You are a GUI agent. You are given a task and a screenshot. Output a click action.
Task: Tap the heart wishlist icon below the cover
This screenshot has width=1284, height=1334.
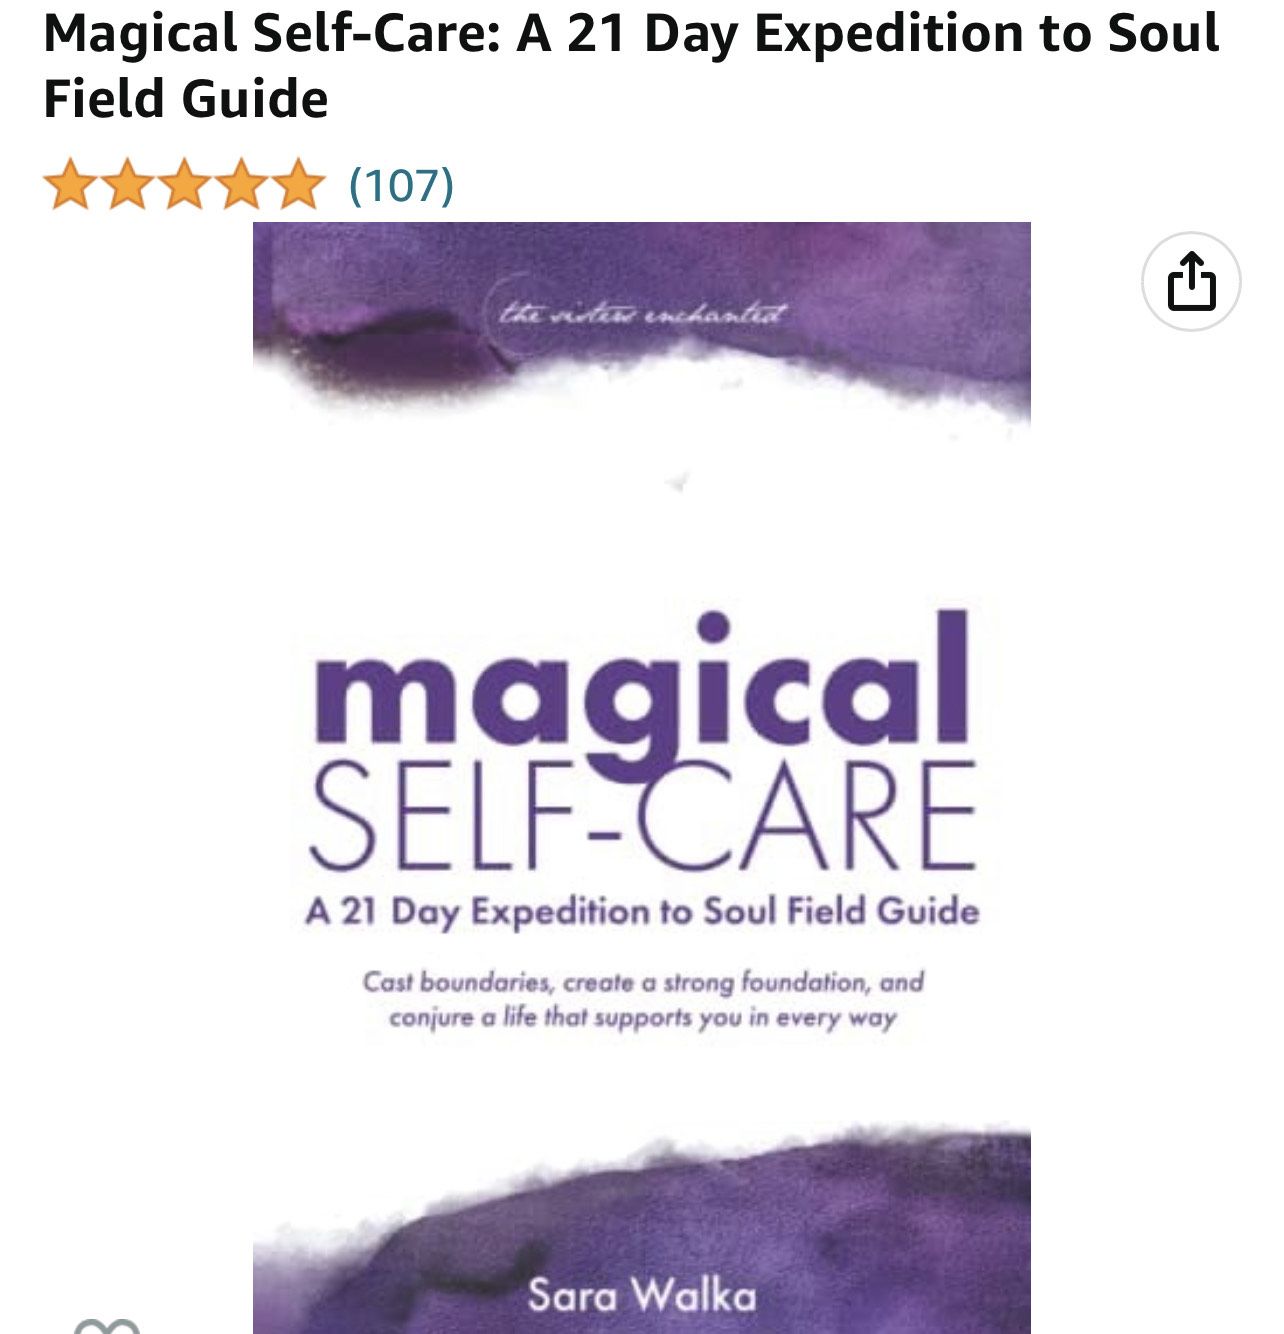coord(107,1326)
